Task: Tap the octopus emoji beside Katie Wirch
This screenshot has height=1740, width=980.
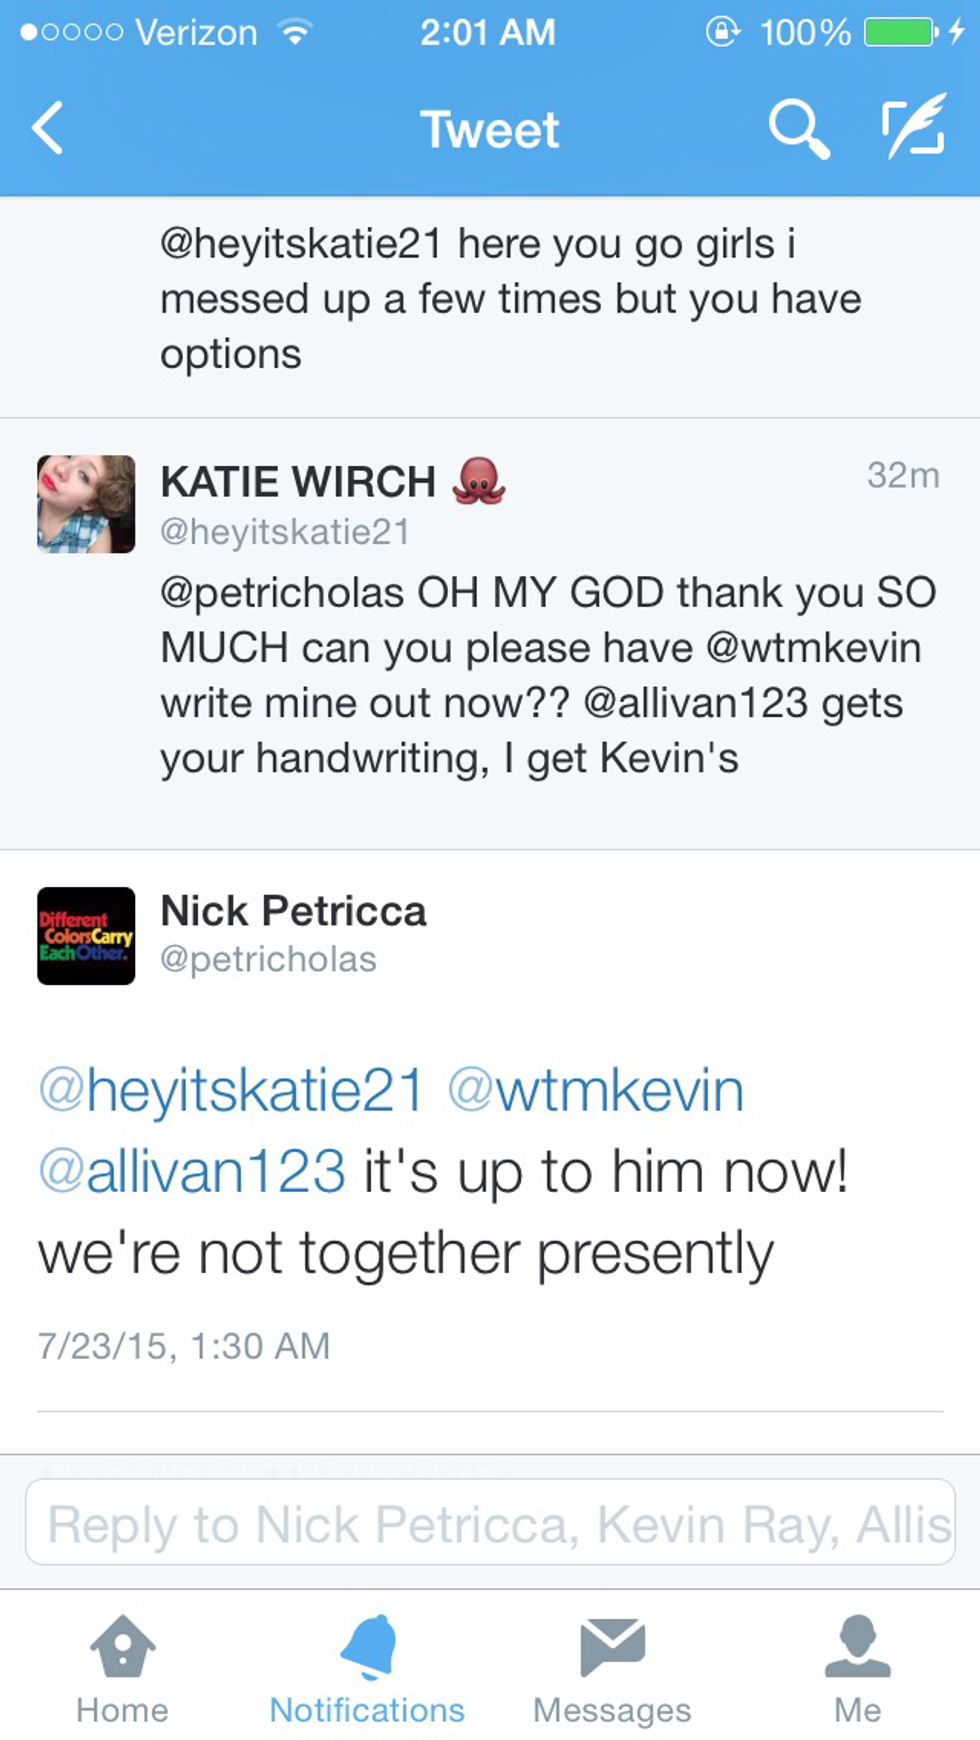Action: click(479, 481)
